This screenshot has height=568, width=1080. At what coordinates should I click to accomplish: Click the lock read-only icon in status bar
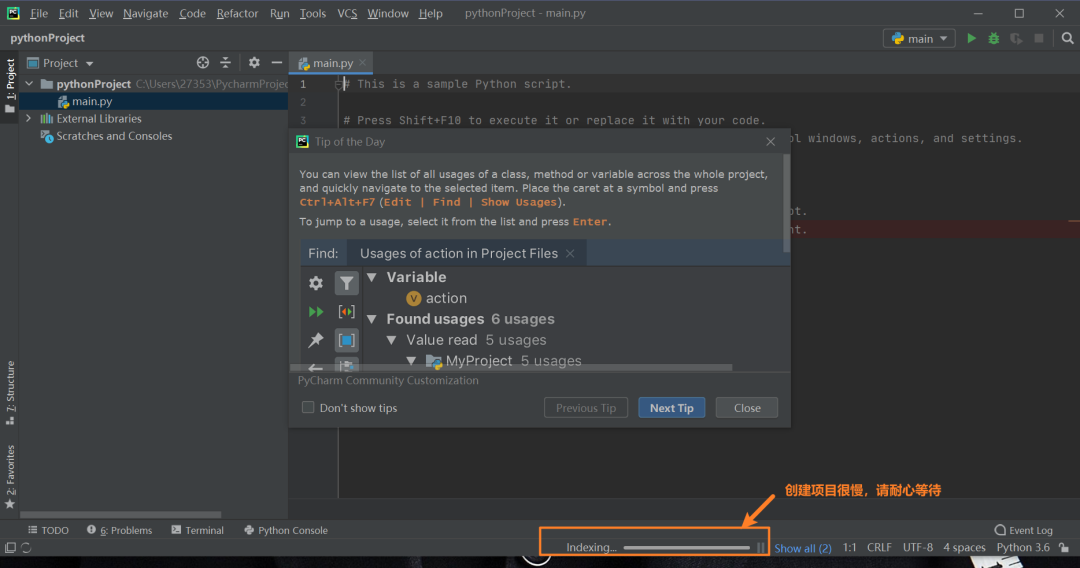click(1064, 548)
